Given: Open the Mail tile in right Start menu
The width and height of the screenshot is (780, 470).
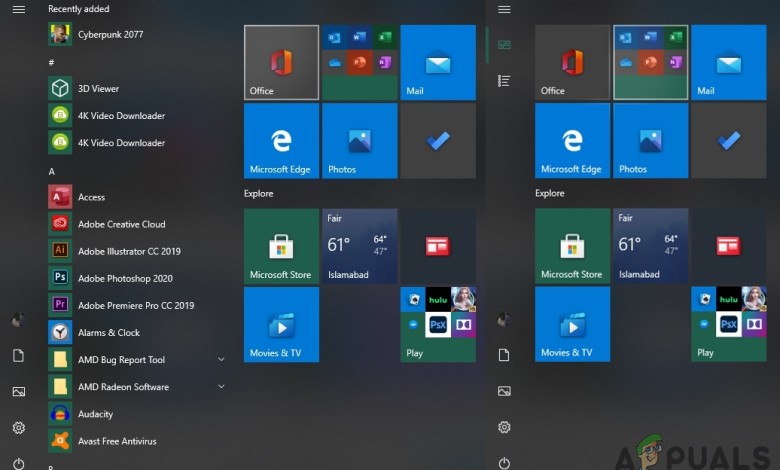Looking at the screenshot, I should (x=729, y=63).
